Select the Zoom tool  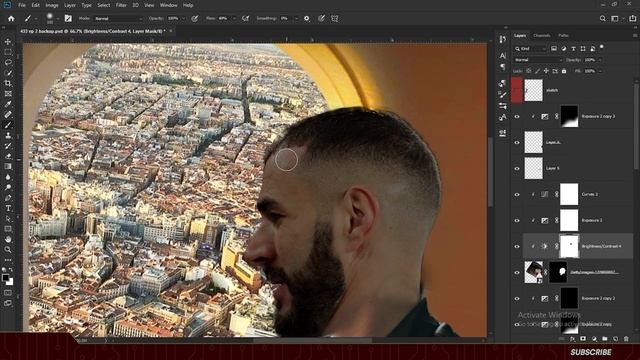pyautogui.click(x=8, y=249)
